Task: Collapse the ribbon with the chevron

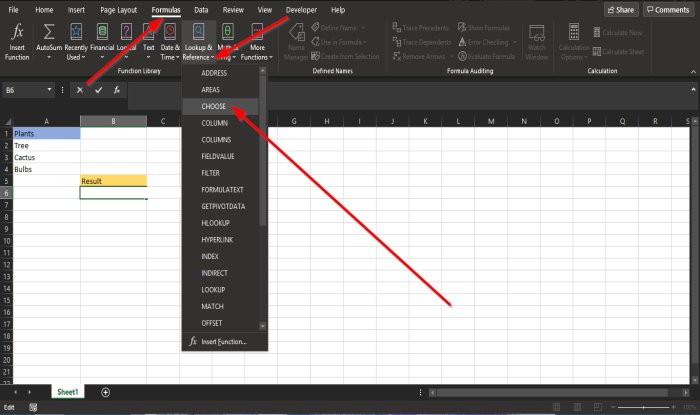Action: 693,71
